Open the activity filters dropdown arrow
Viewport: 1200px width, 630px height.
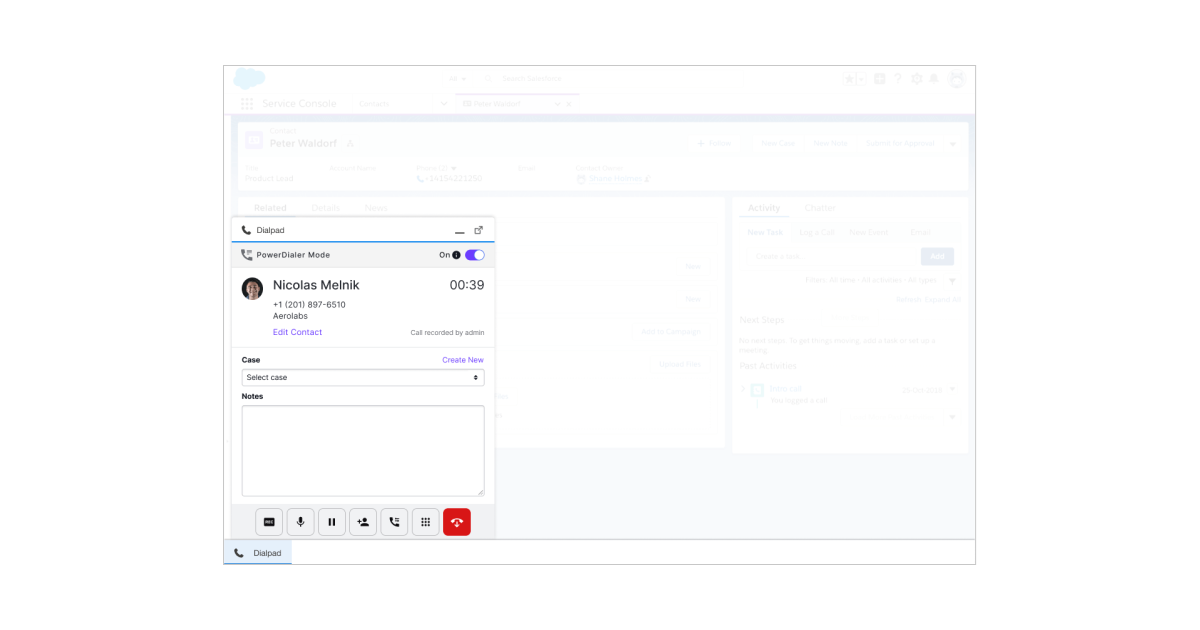pyautogui.click(x=952, y=281)
